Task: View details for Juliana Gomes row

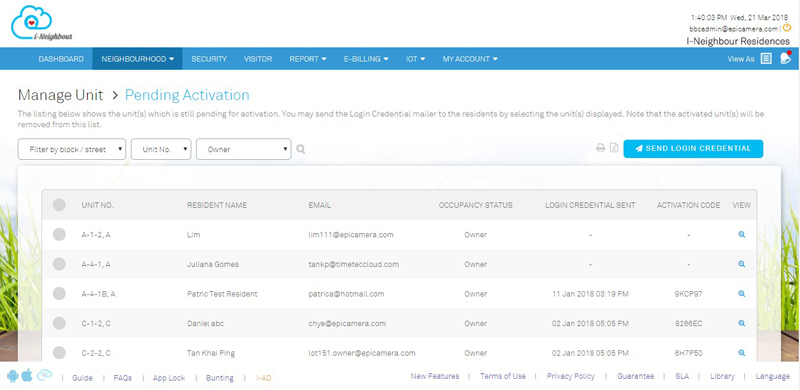Action: [x=741, y=264]
